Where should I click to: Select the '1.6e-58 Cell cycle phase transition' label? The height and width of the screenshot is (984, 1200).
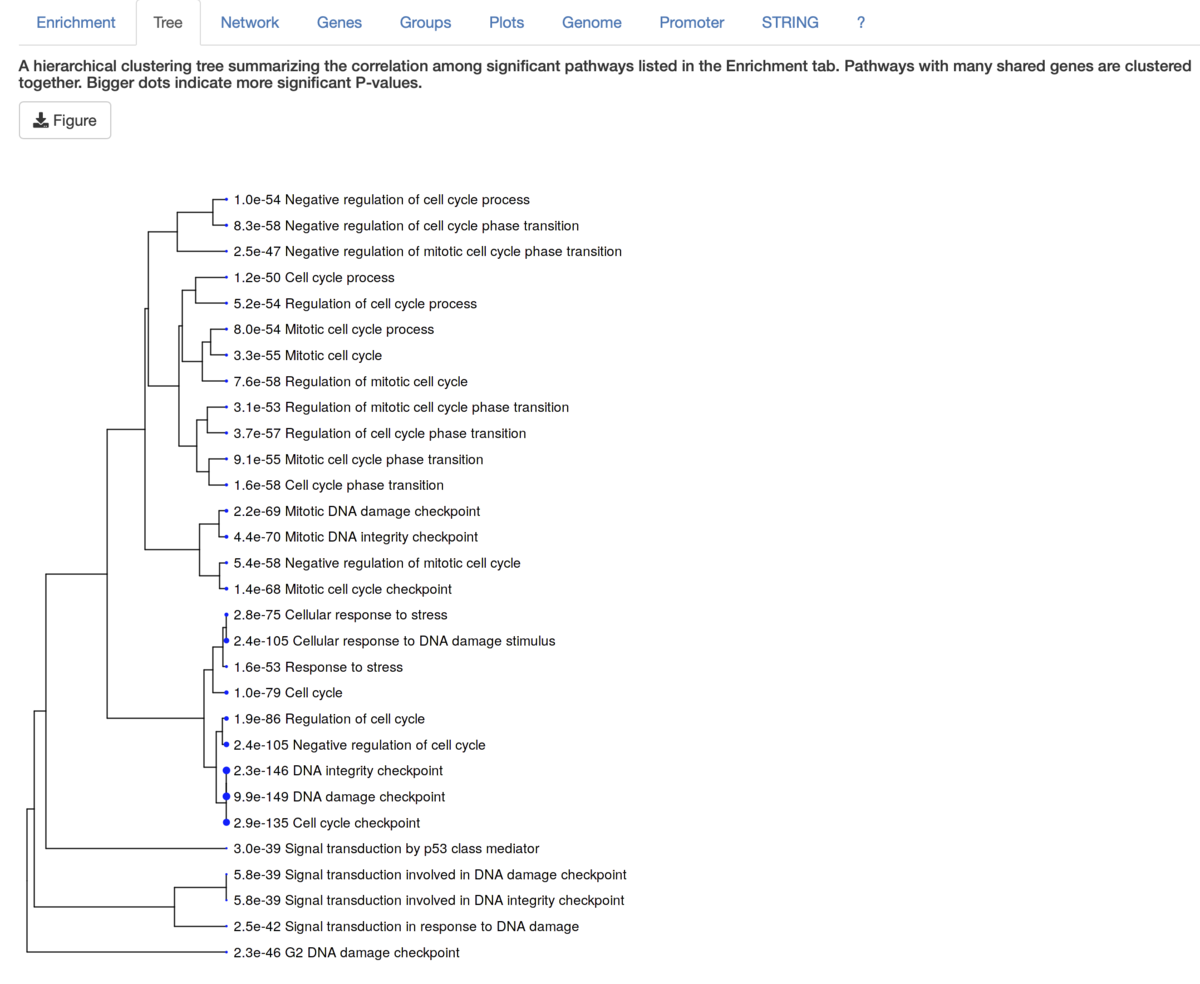point(339,486)
